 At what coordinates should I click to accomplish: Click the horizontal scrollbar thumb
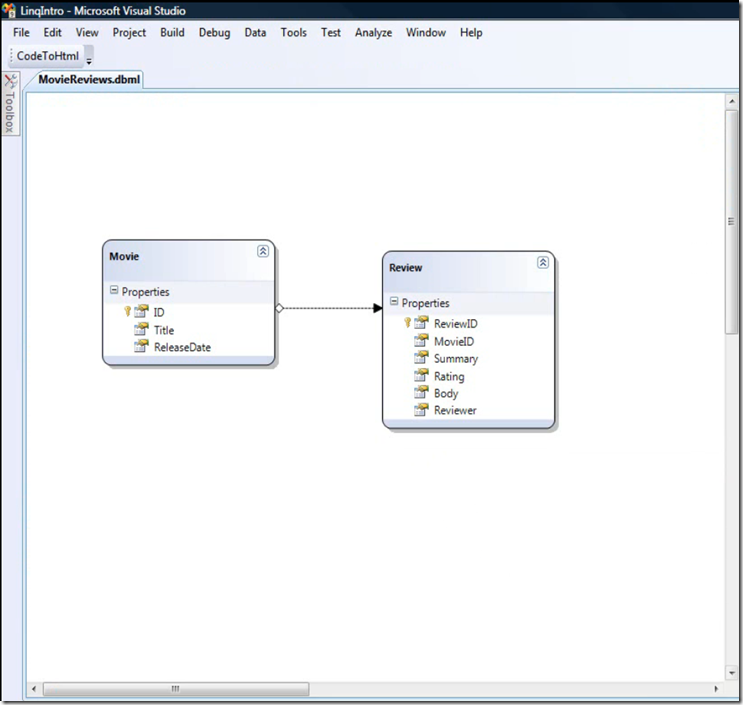pos(176,688)
